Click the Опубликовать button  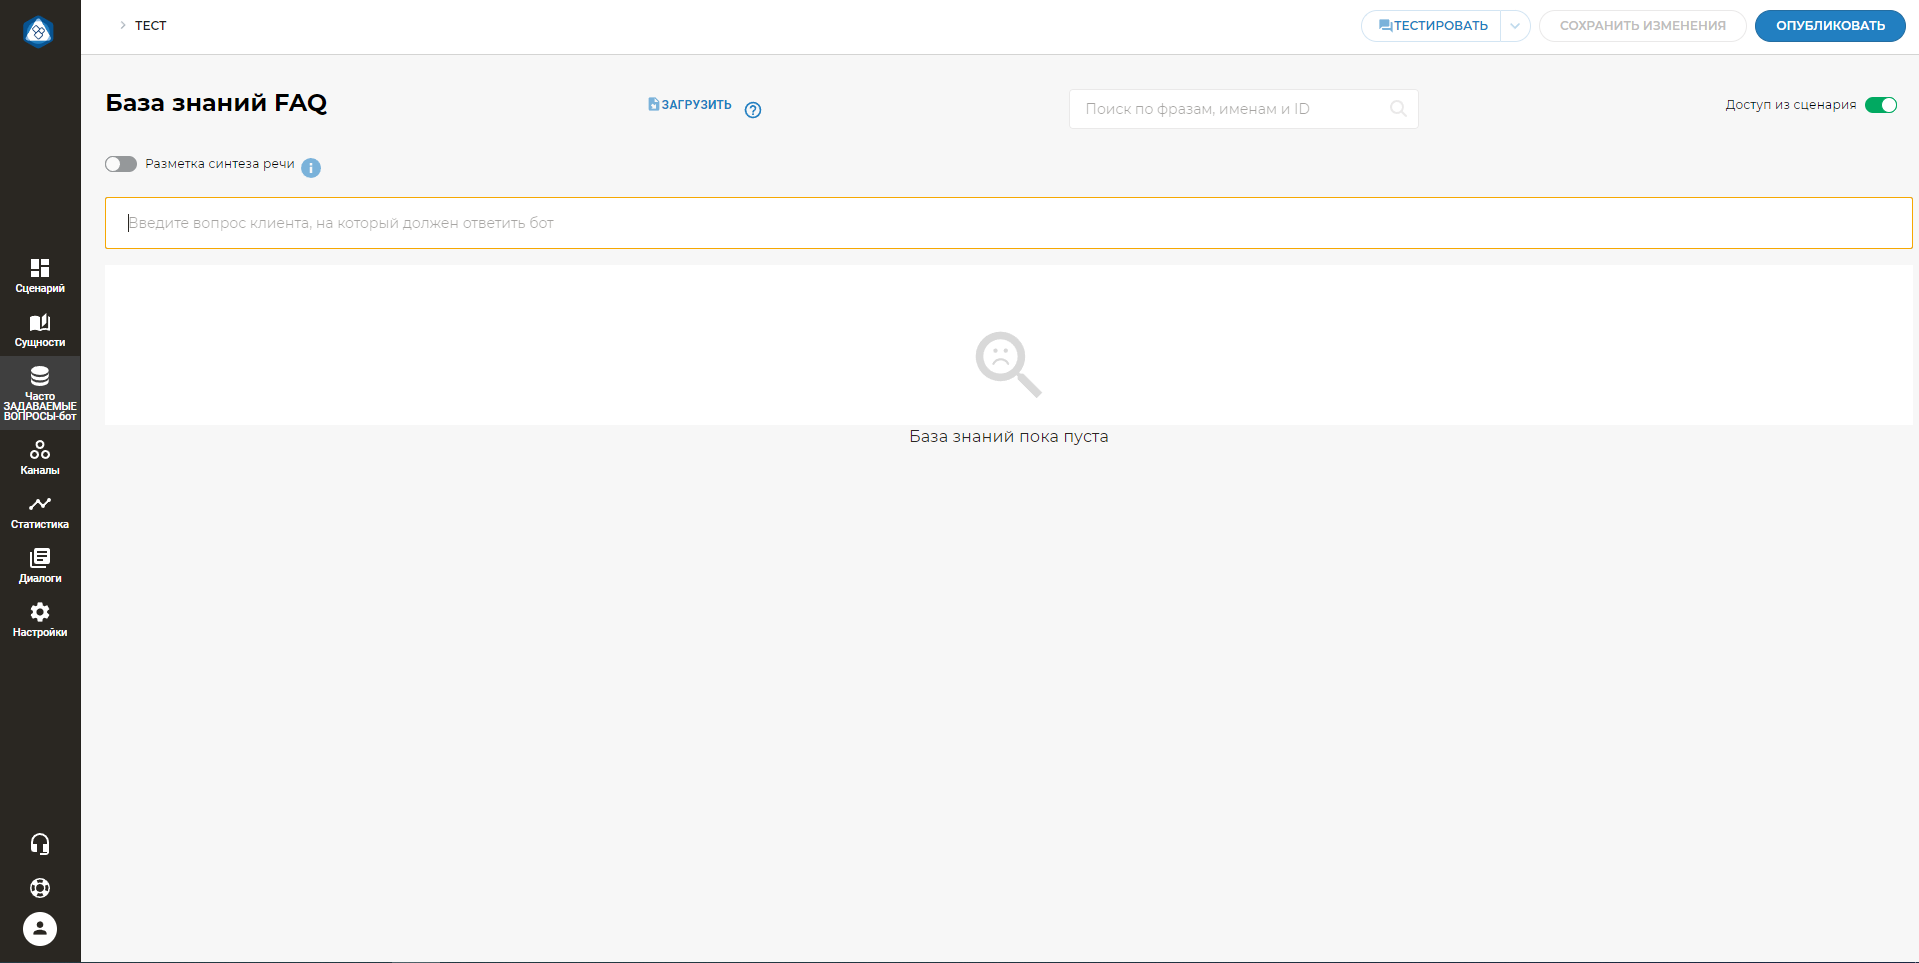1830,26
